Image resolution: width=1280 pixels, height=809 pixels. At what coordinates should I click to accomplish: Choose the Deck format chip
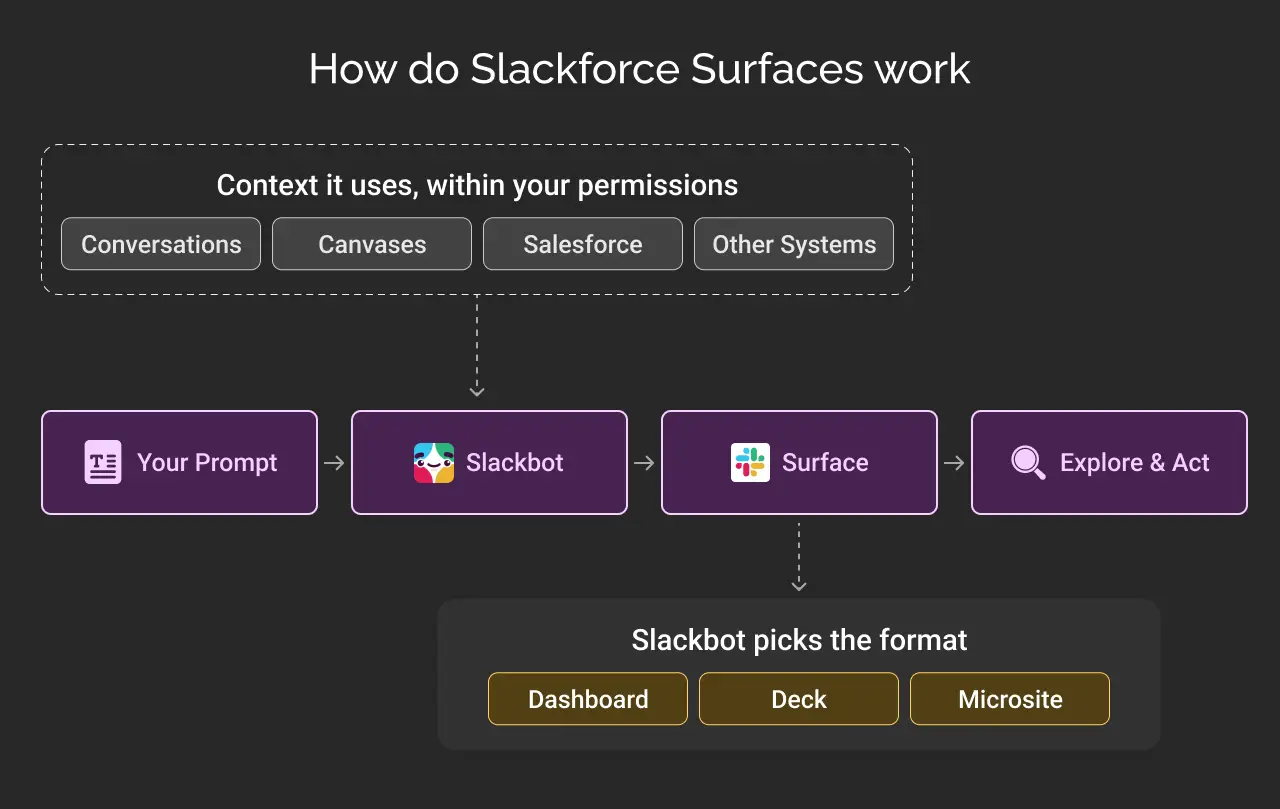click(x=799, y=699)
